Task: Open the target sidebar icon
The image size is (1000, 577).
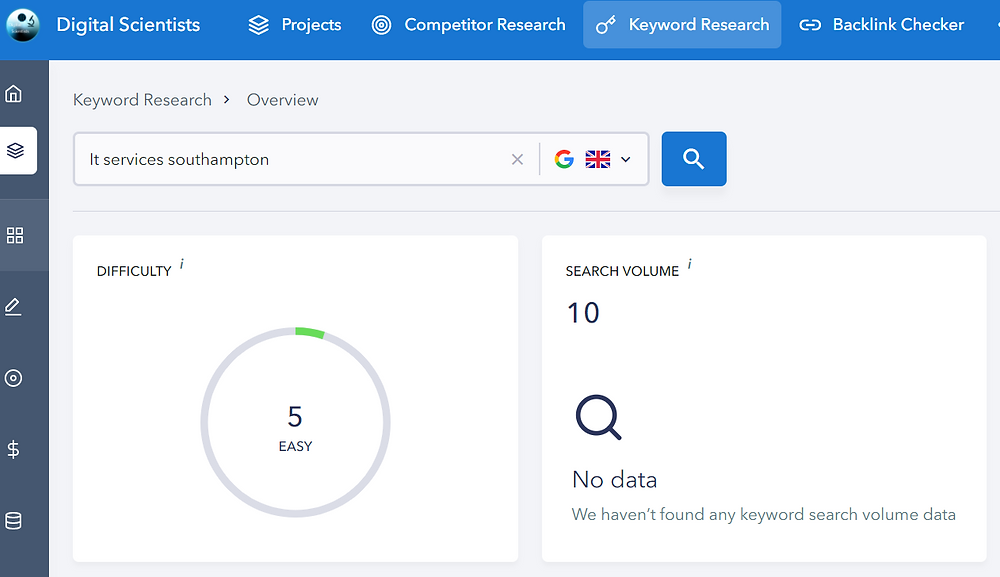Action: click(x=13, y=378)
